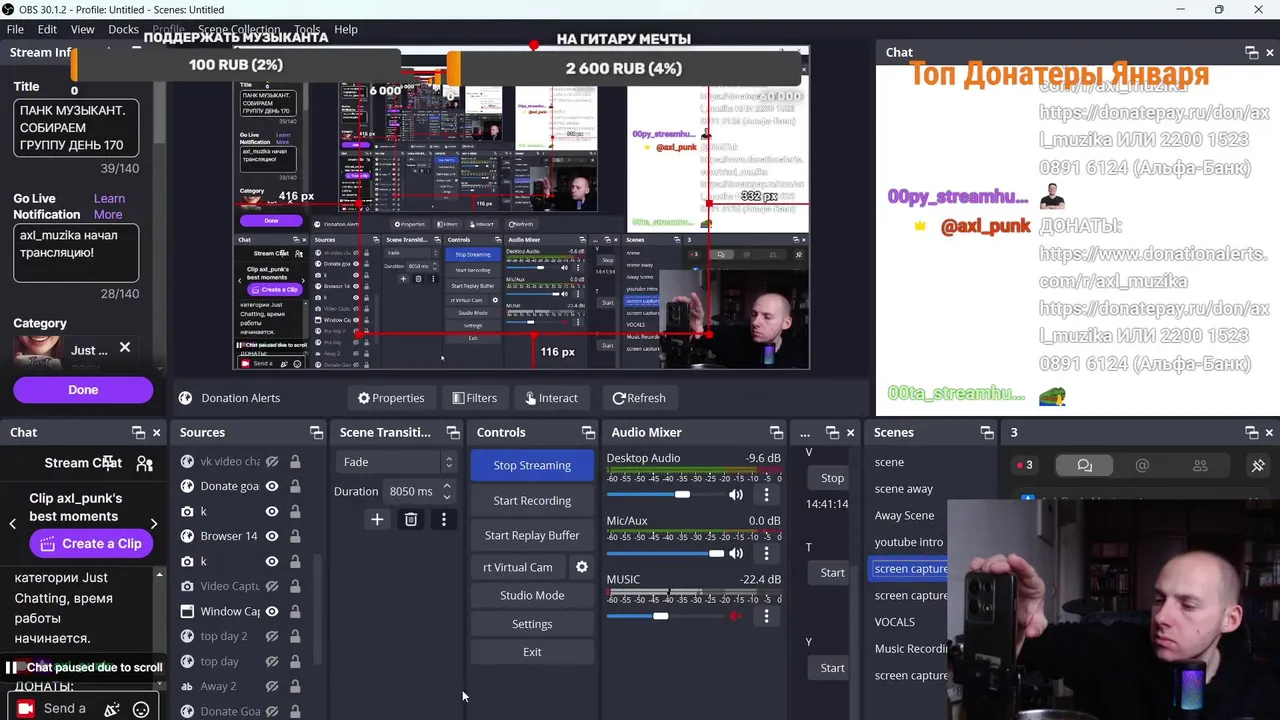Click Start Recording button
Viewport: 1280px width, 720px height.
pos(532,501)
